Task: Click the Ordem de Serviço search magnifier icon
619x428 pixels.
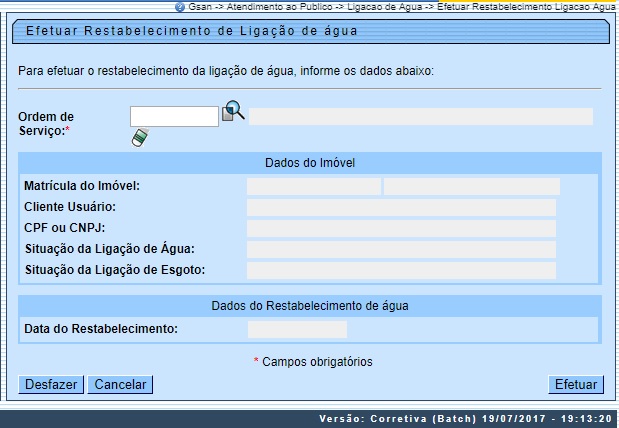Action: [x=233, y=111]
